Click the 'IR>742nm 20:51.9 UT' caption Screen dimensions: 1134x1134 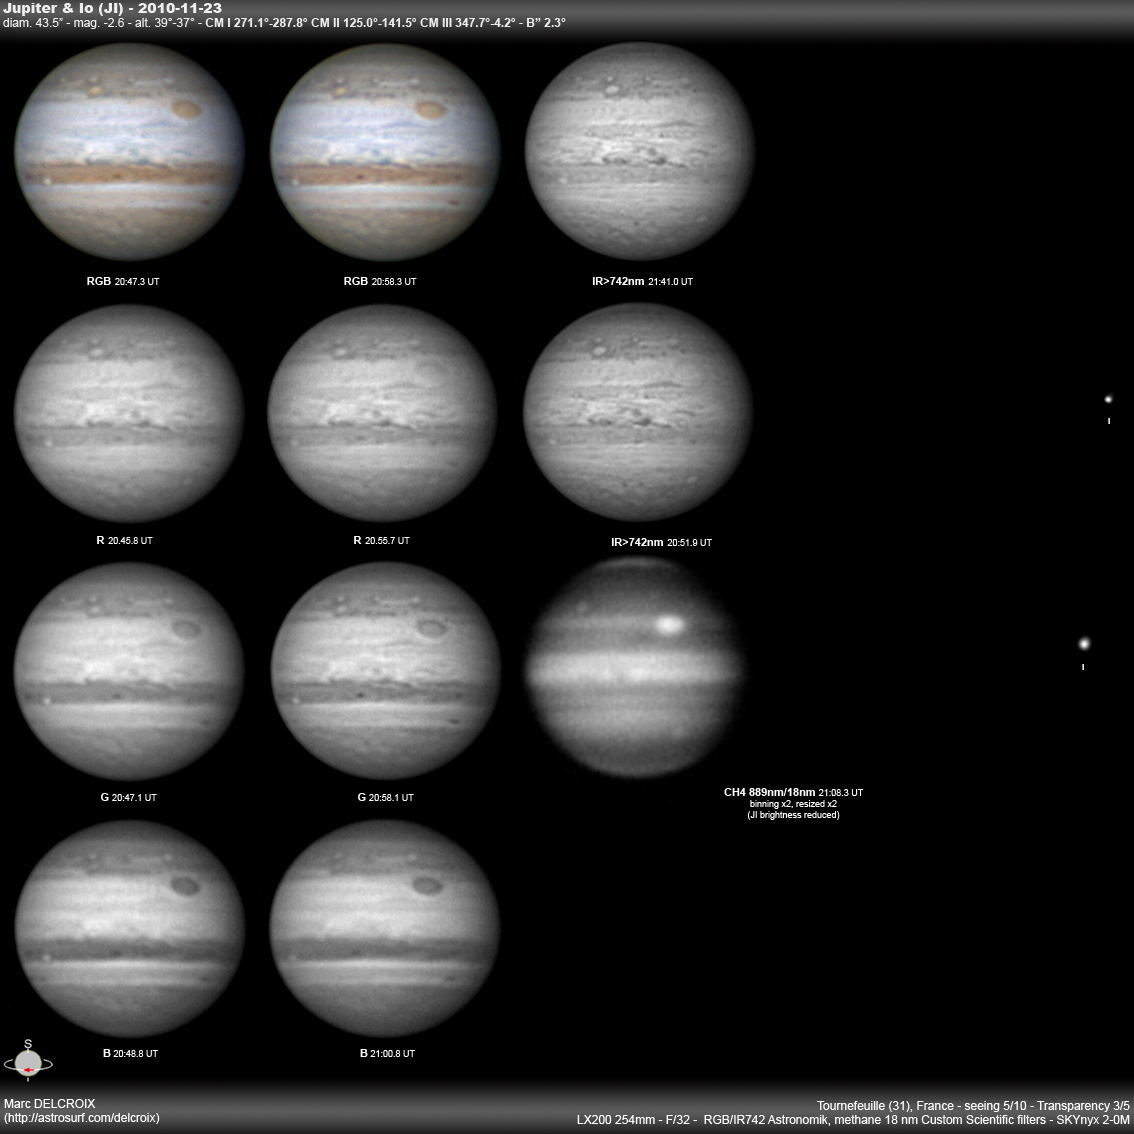tap(661, 542)
